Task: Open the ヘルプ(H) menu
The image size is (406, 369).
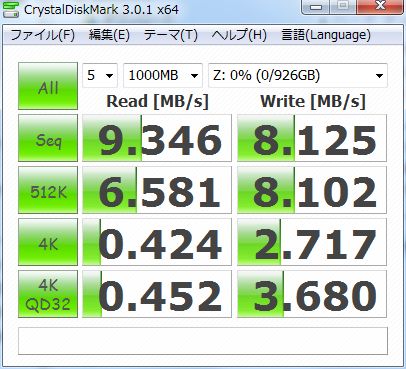Action: click(x=239, y=35)
